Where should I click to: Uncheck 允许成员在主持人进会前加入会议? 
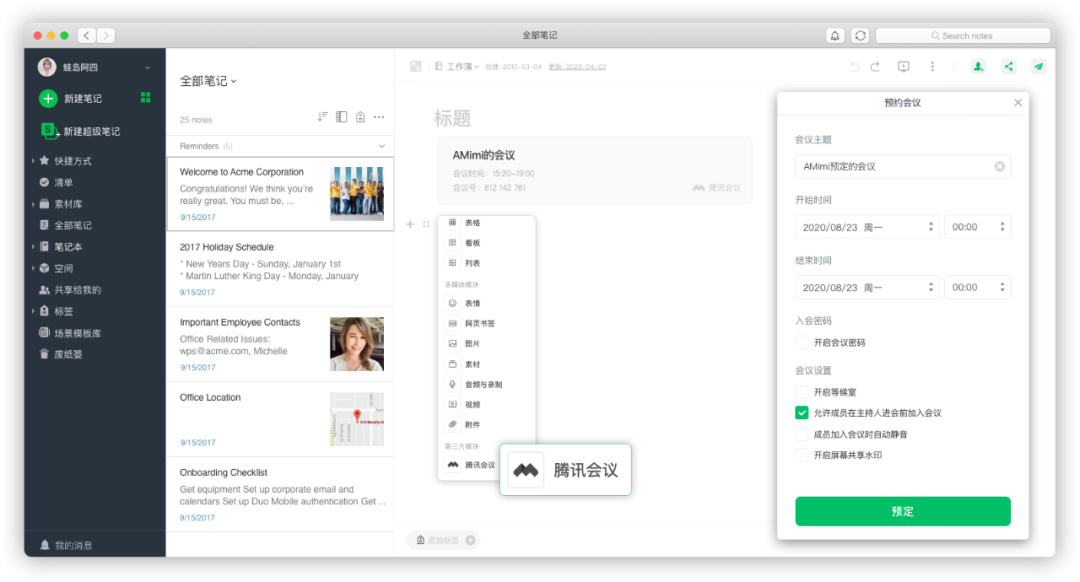pos(802,413)
